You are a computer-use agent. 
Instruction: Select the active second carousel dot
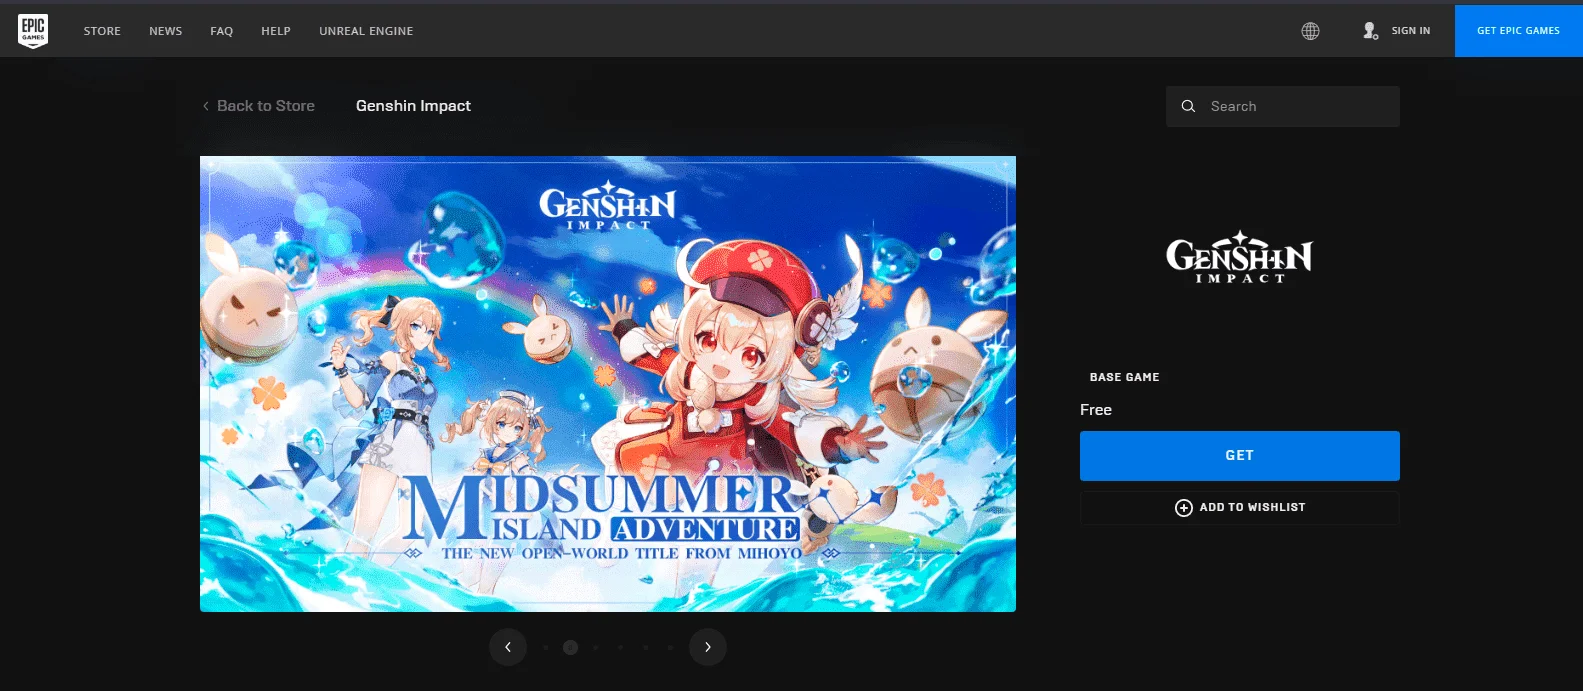[570, 647]
